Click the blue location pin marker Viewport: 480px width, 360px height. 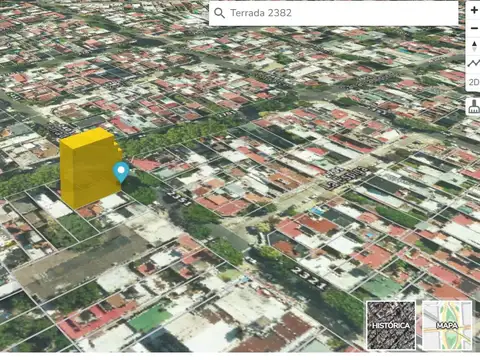tap(121, 172)
